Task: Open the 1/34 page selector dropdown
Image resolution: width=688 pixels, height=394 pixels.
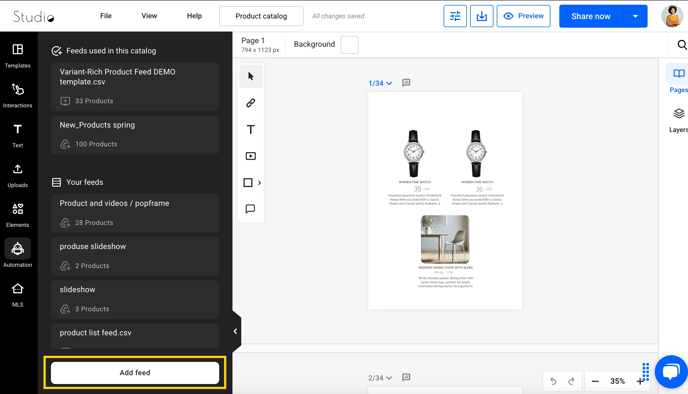Action: pyautogui.click(x=380, y=83)
